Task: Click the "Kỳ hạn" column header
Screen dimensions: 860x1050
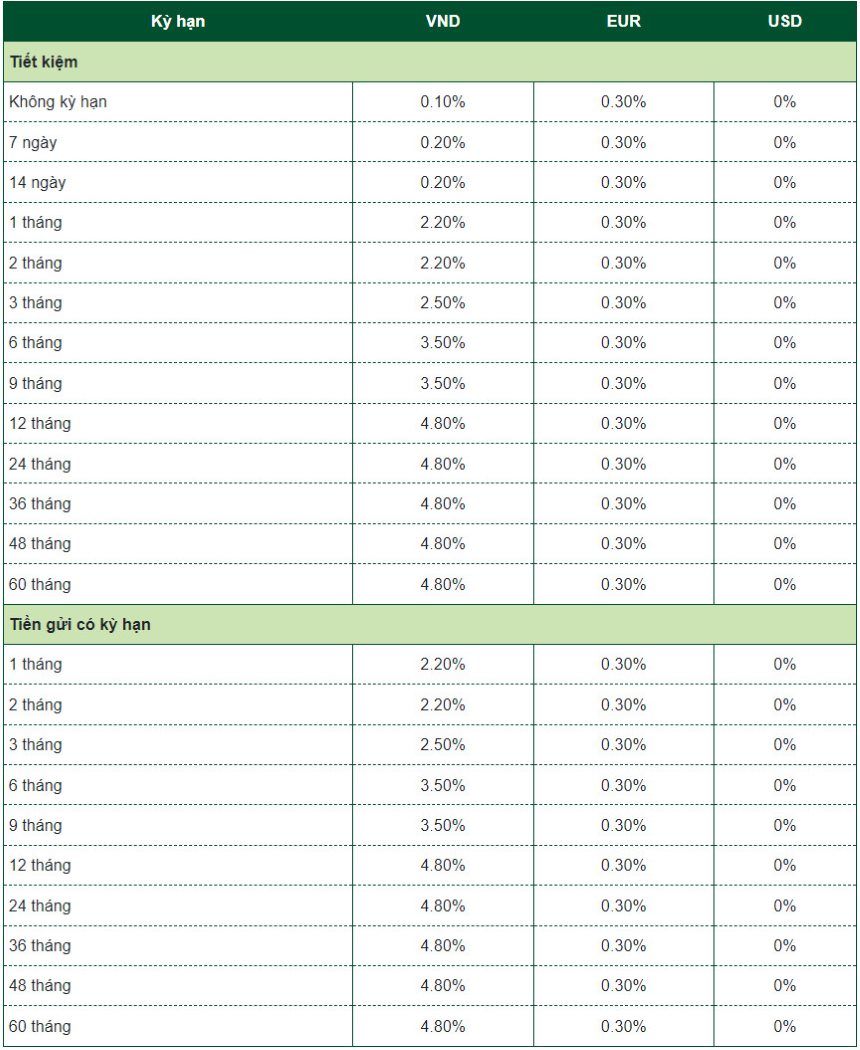Action: 178,21
